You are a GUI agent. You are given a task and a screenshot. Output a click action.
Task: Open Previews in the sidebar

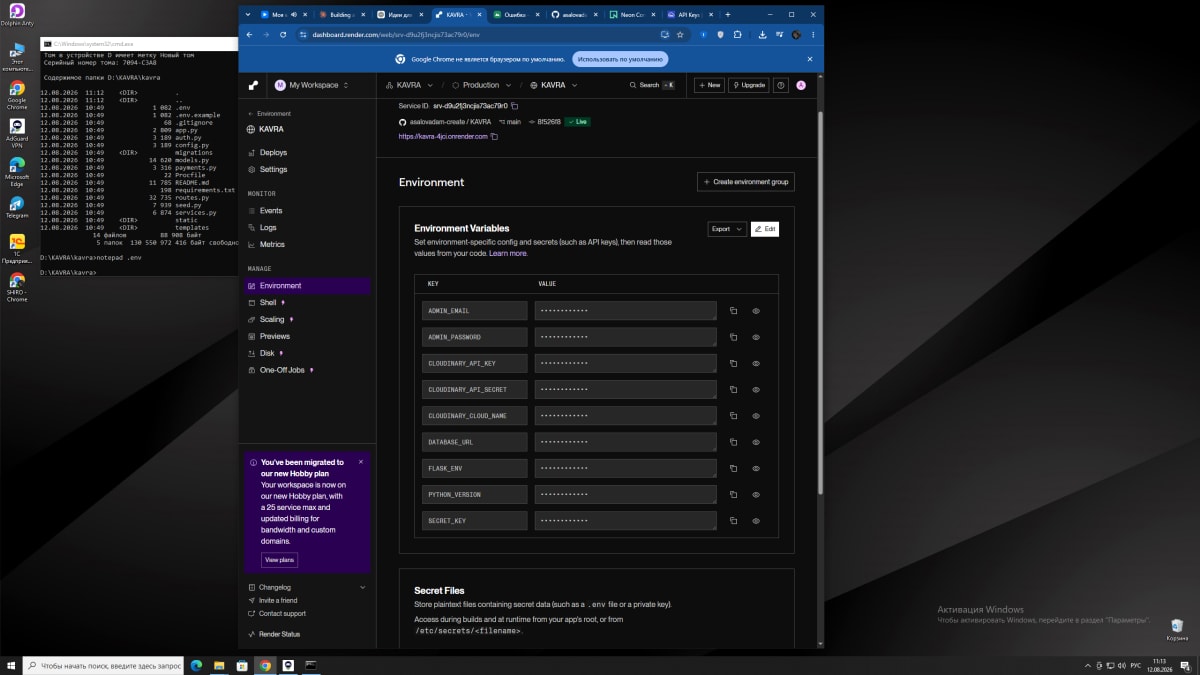point(274,336)
